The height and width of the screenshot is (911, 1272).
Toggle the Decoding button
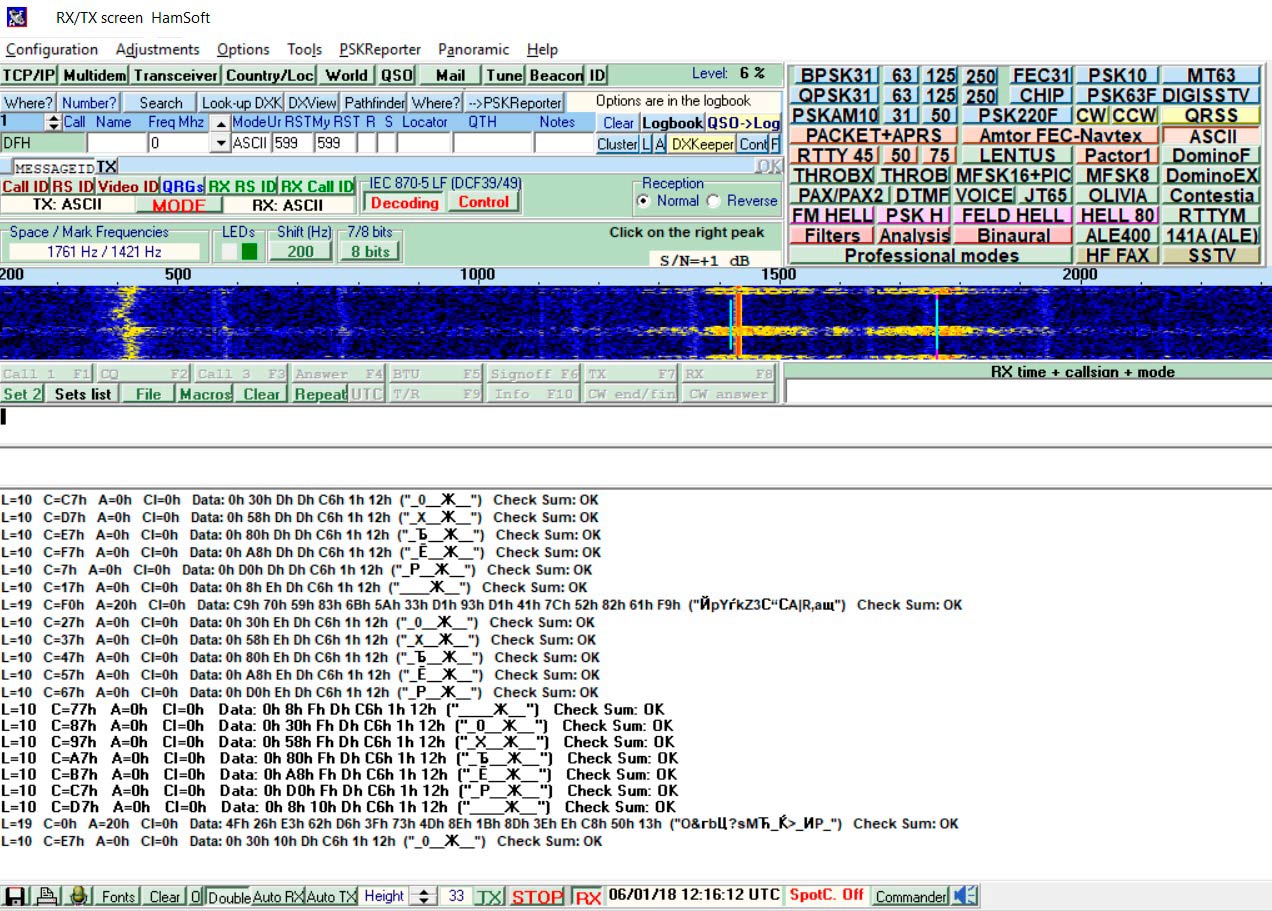[x=405, y=203]
